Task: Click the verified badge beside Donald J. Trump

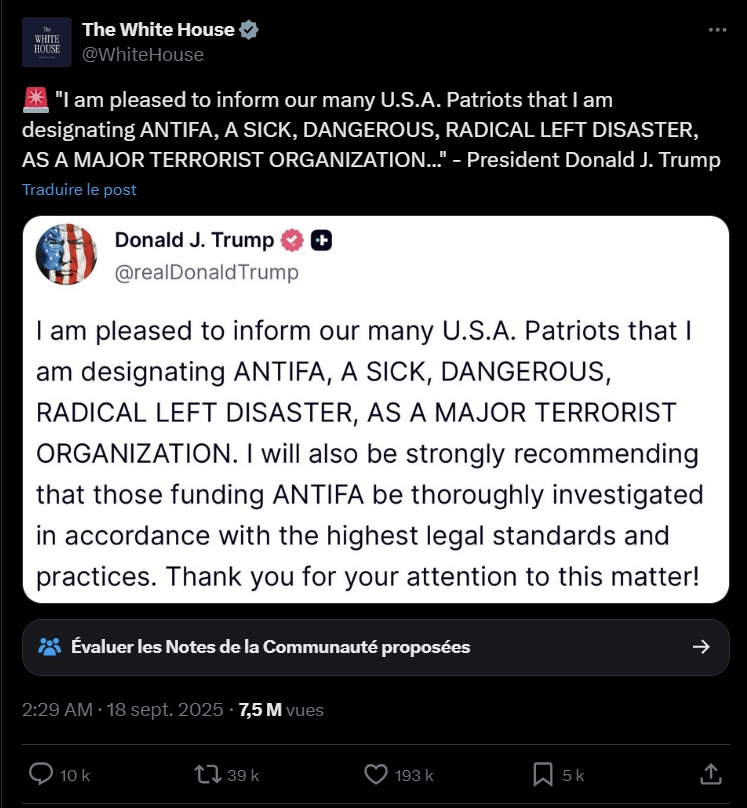Action: tap(292, 240)
